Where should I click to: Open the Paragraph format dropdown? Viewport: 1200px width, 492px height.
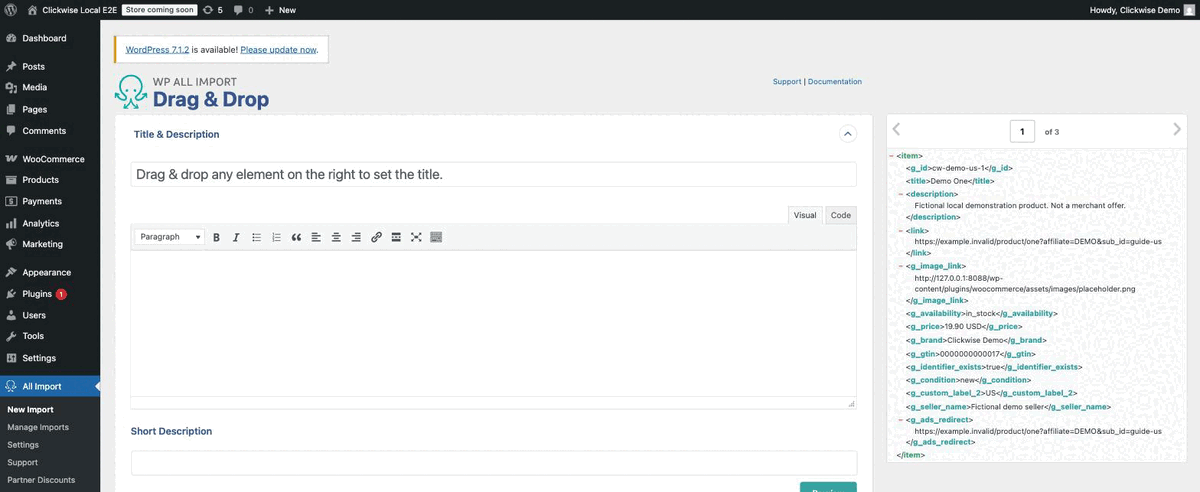(170, 237)
